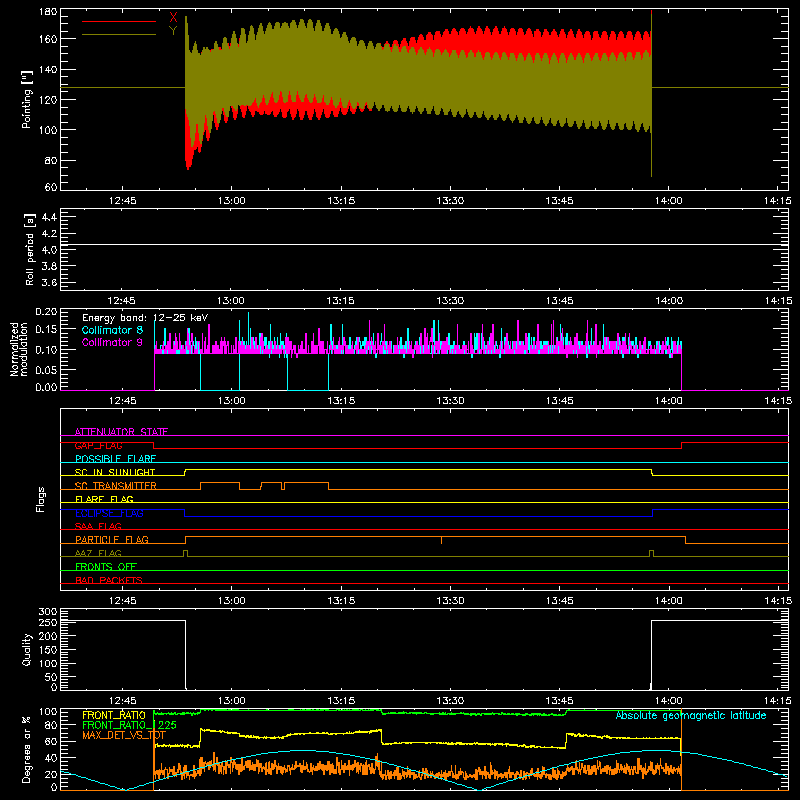Screen dimensions: 800x800
Task: Select the Quality axis title
Action: (27, 649)
